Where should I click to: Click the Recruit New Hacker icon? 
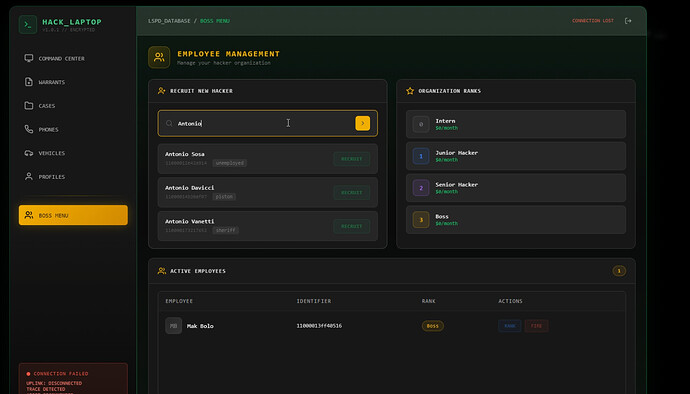click(x=161, y=91)
